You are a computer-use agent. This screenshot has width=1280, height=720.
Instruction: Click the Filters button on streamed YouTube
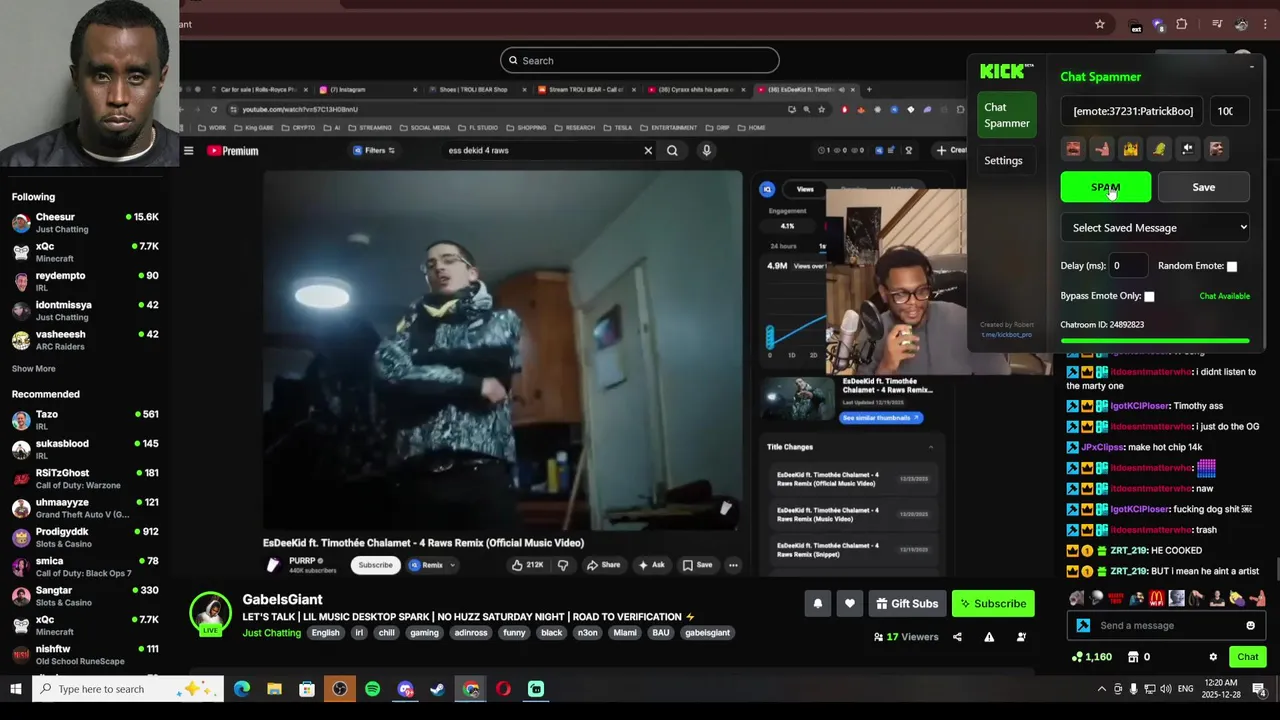coord(374,151)
